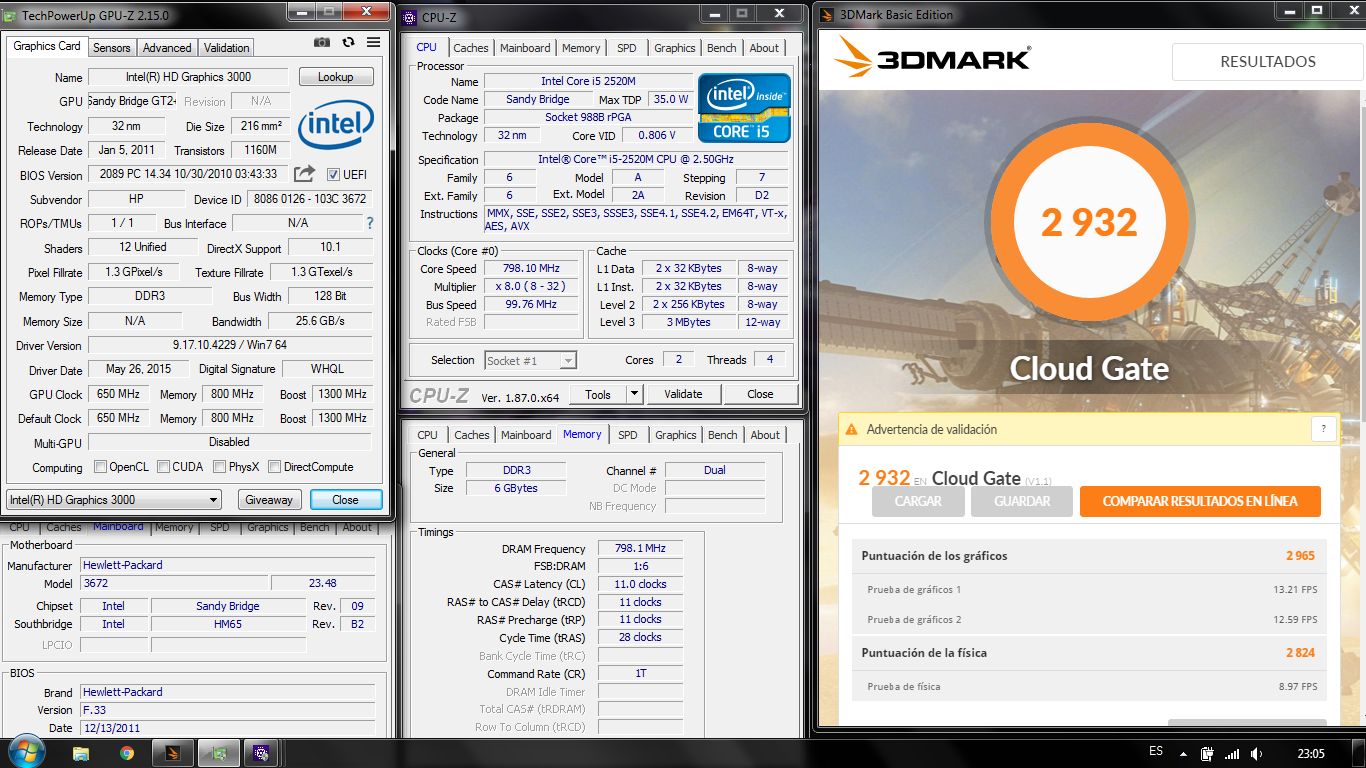
Task: Open Caches tab in the top CPU-Z window
Action: [x=471, y=48]
